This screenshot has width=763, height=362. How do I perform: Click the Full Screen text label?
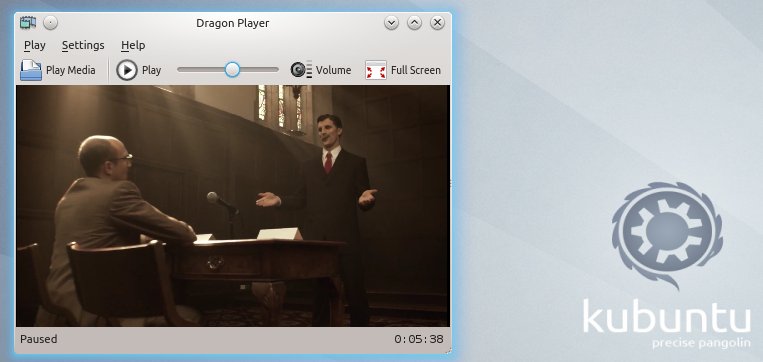(x=416, y=70)
